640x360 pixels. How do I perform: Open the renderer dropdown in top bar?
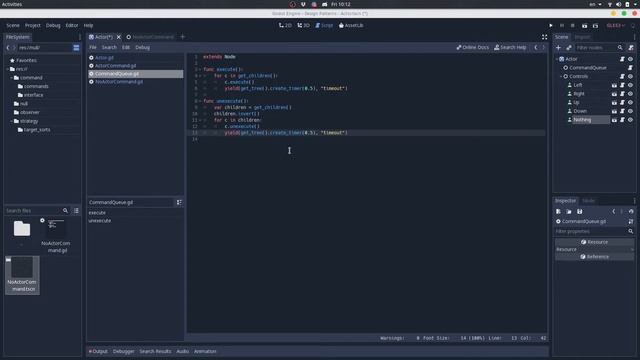616,25
